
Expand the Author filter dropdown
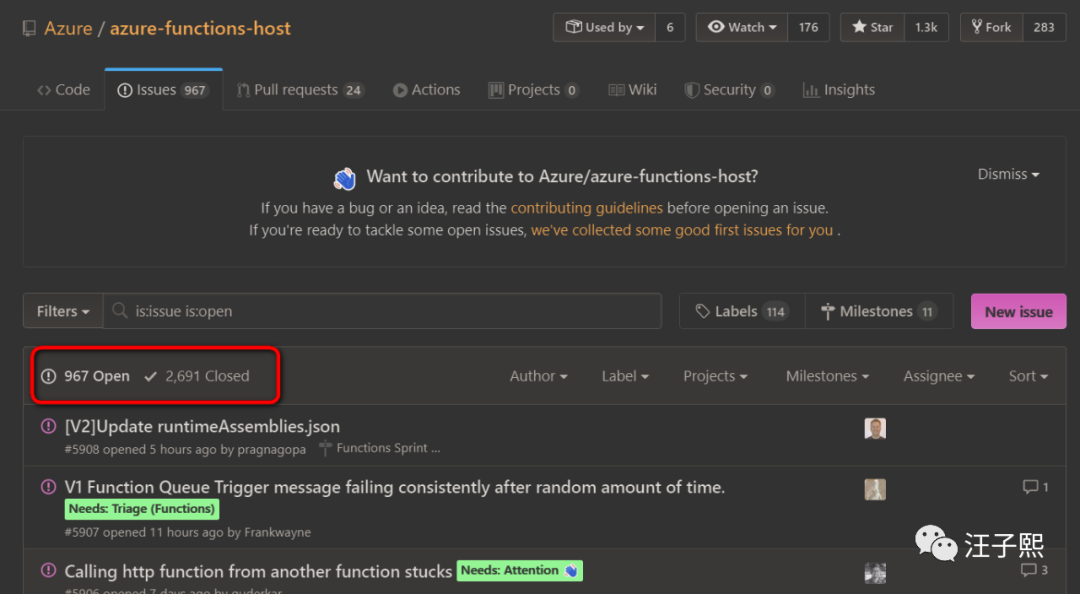539,376
